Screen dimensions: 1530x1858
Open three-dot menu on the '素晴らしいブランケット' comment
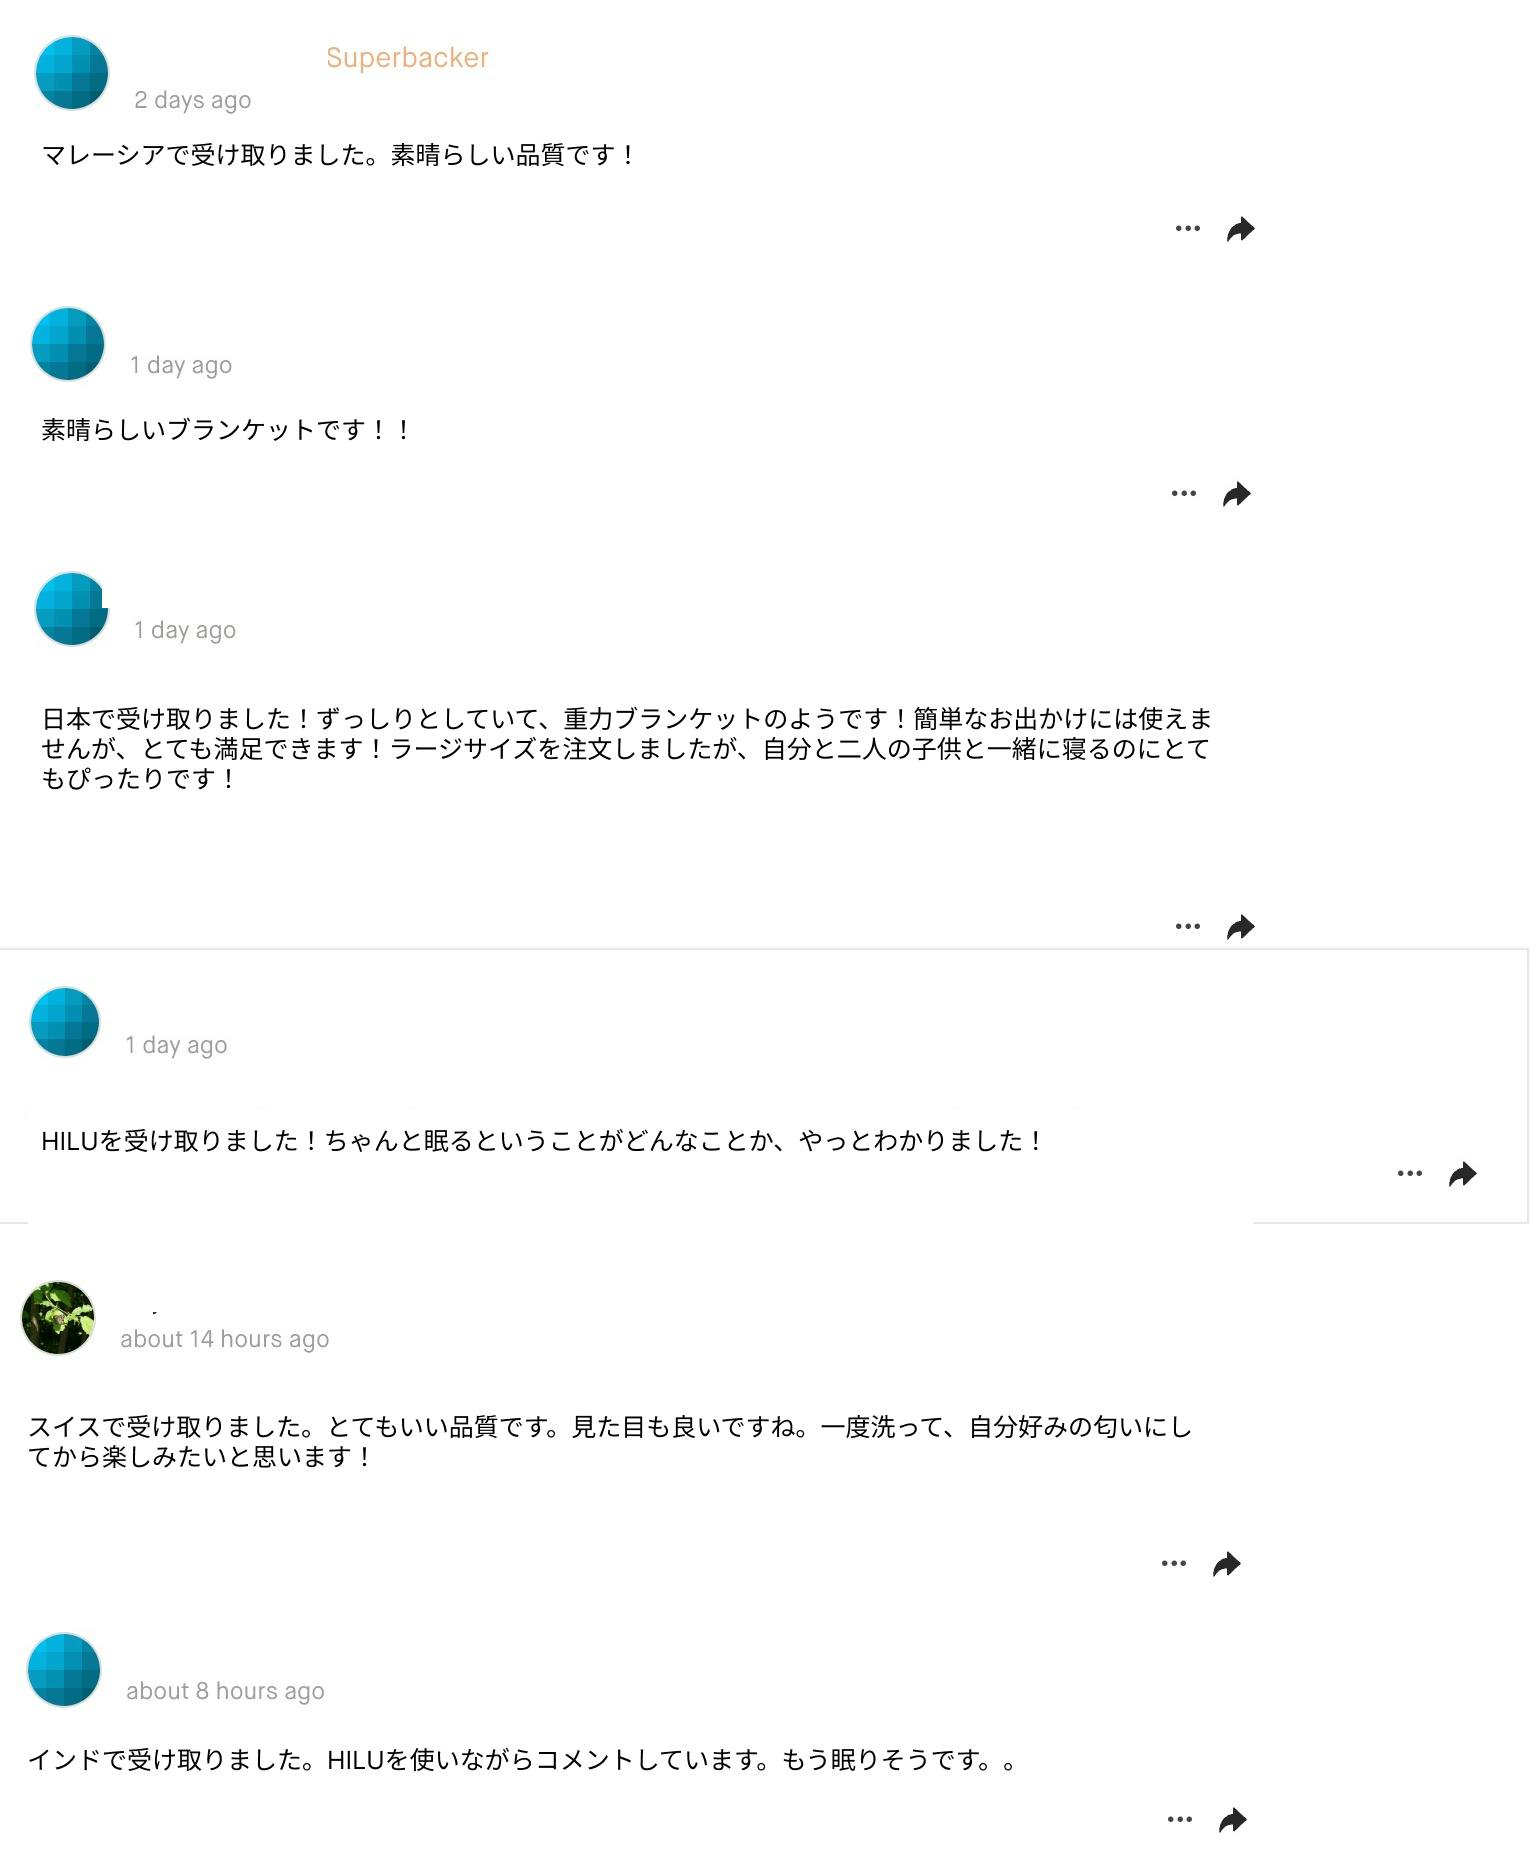(1183, 494)
